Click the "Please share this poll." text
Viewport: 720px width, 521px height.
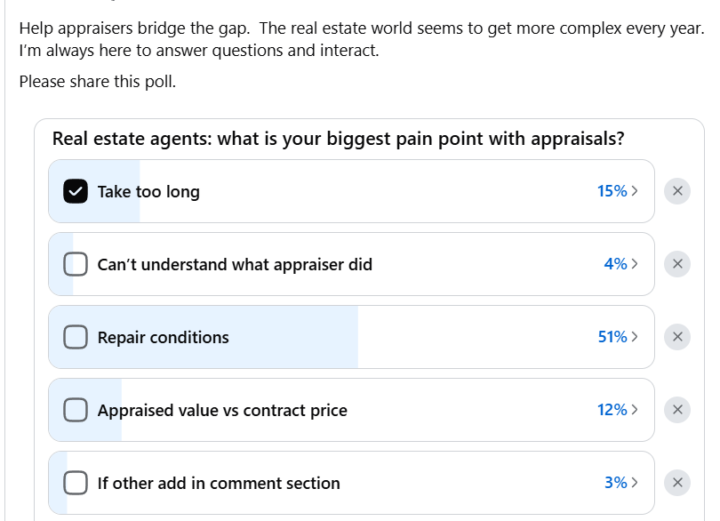[x=97, y=81]
